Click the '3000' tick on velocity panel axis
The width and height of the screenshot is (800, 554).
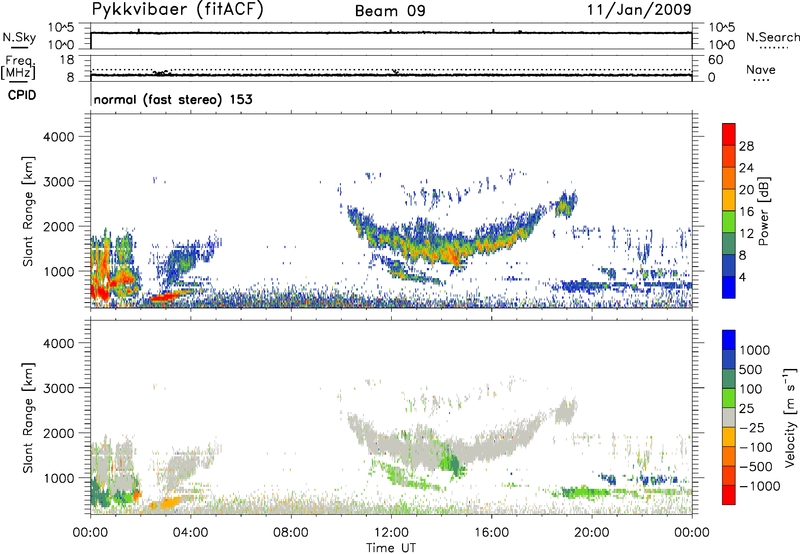pyautogui.click(x=58, y=388)
